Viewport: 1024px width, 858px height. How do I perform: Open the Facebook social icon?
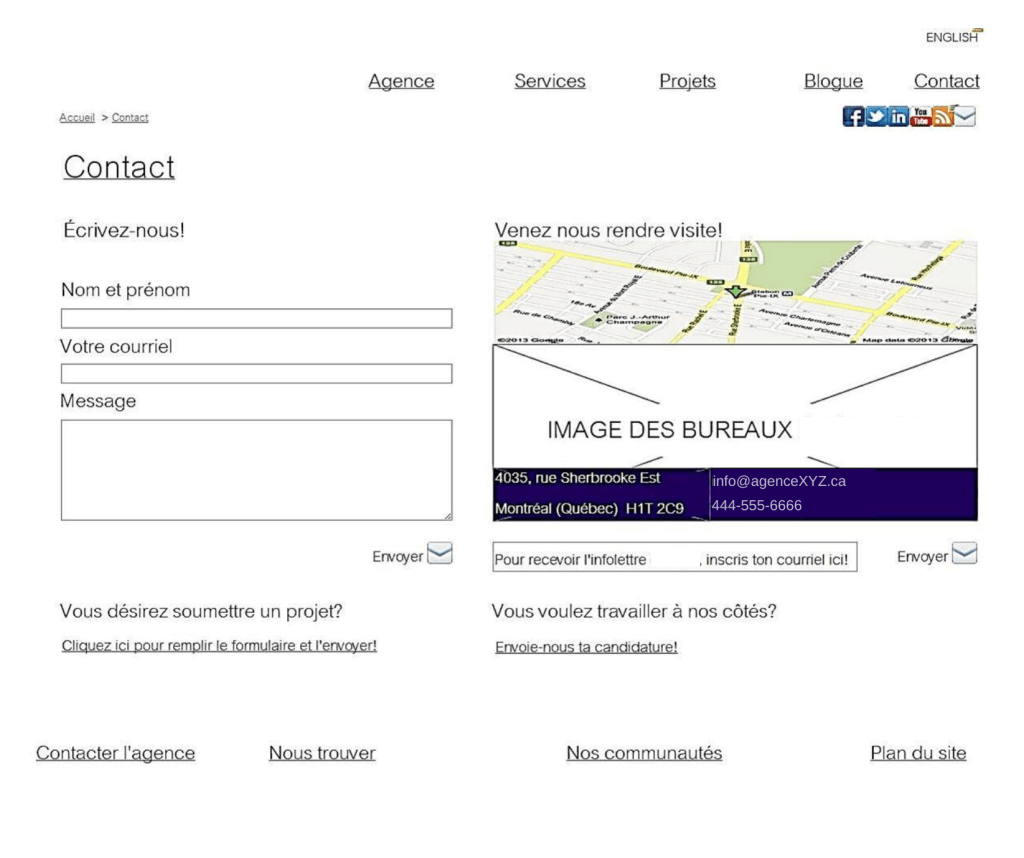click(854, 117)
